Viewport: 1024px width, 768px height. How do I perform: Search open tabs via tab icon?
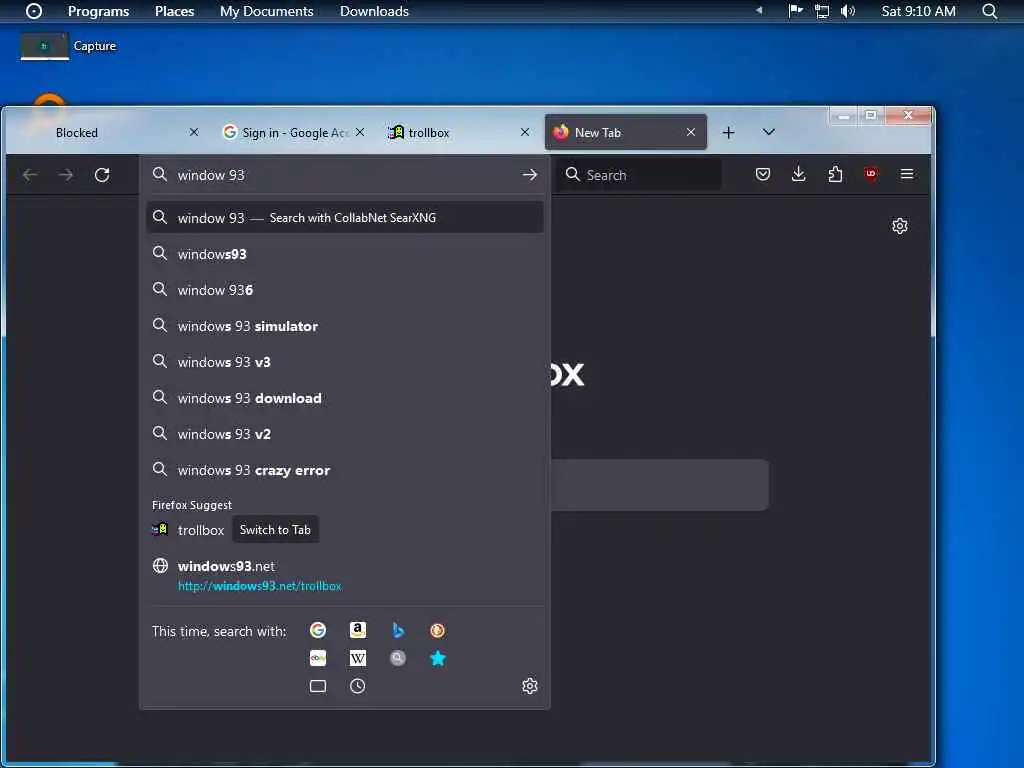point(318,686)
